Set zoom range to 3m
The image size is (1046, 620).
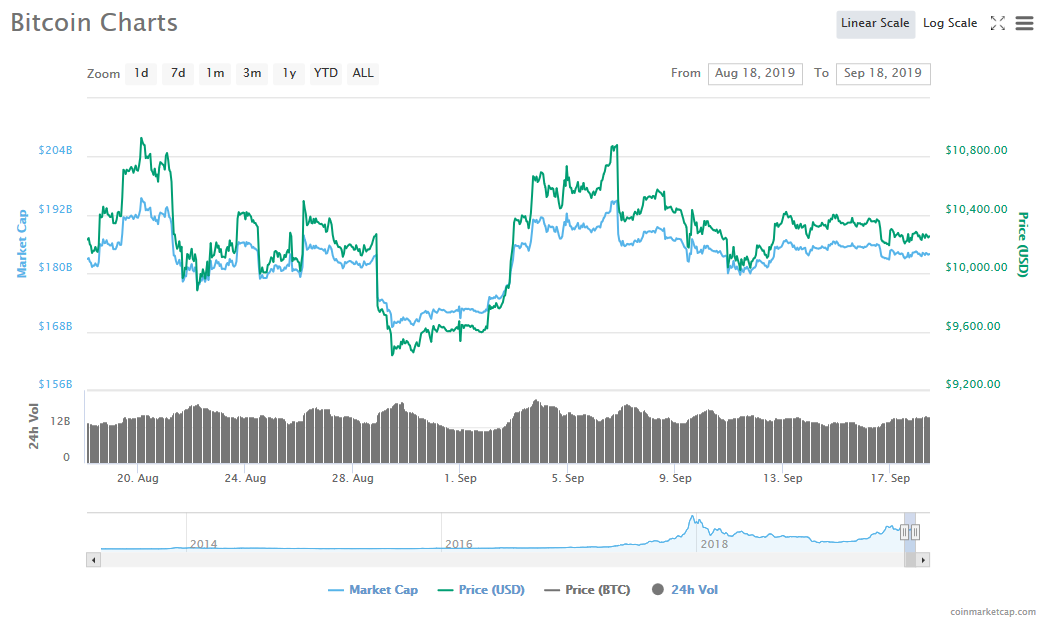tap(252, 73)
